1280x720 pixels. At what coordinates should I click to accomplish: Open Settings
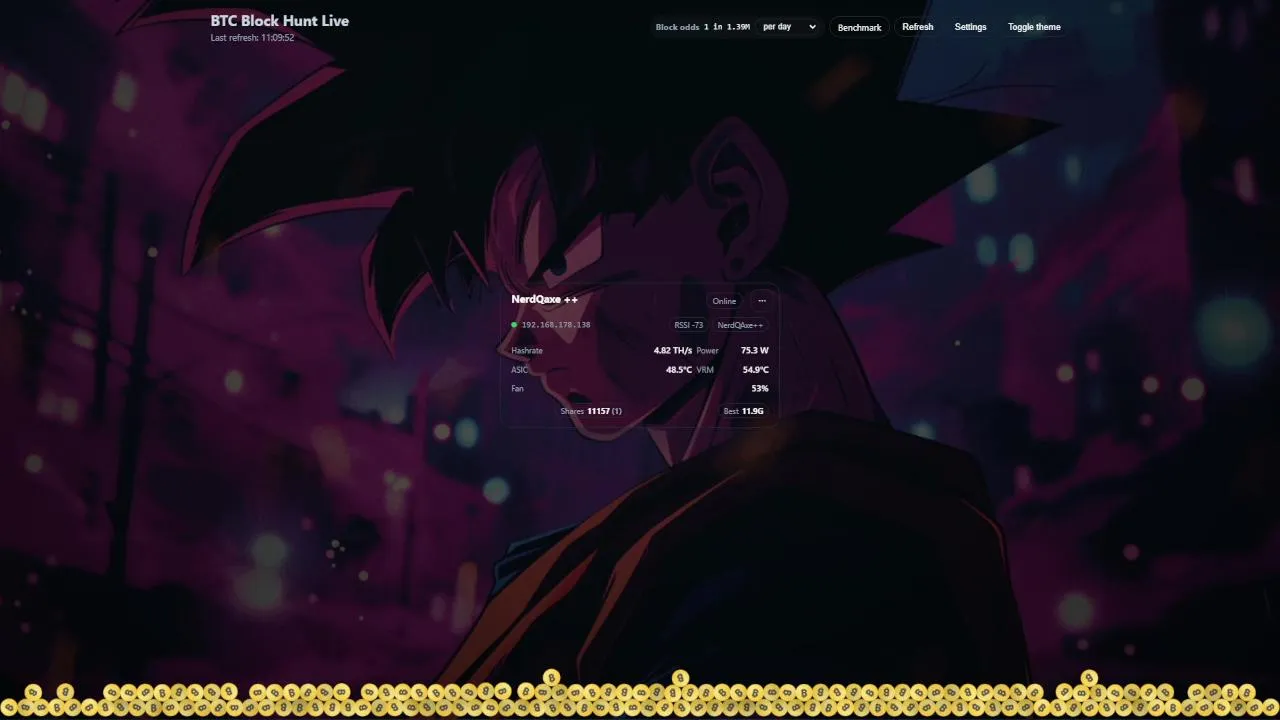[x=970, y=27]
